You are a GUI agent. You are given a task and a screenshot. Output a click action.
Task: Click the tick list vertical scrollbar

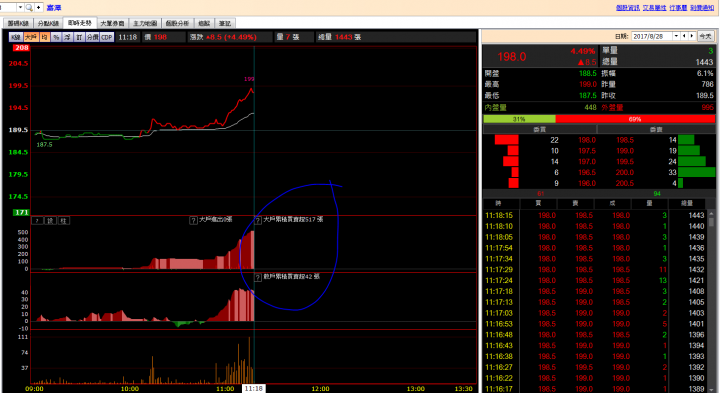[x=712, y=302]
